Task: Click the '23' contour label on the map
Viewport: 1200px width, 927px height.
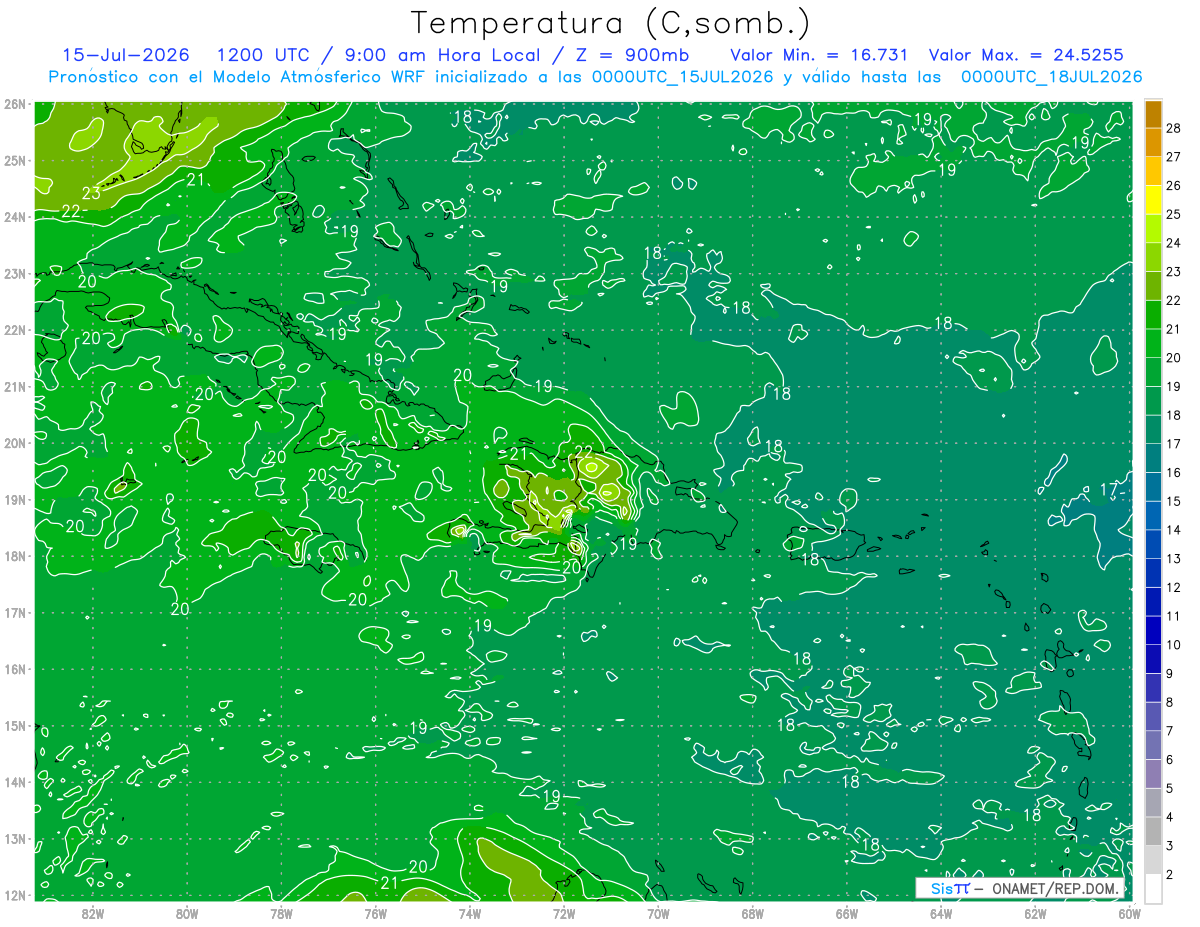Action: pyautogui.click(x=91, y=193)
